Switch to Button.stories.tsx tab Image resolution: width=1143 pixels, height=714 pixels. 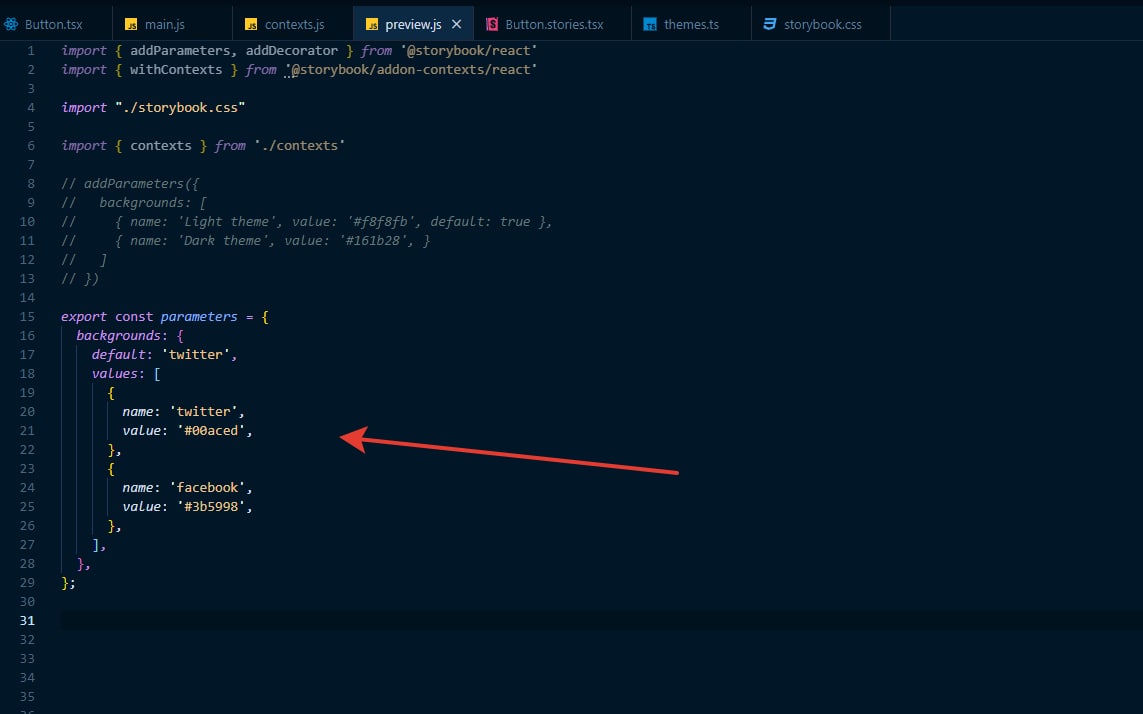(554, 24)
